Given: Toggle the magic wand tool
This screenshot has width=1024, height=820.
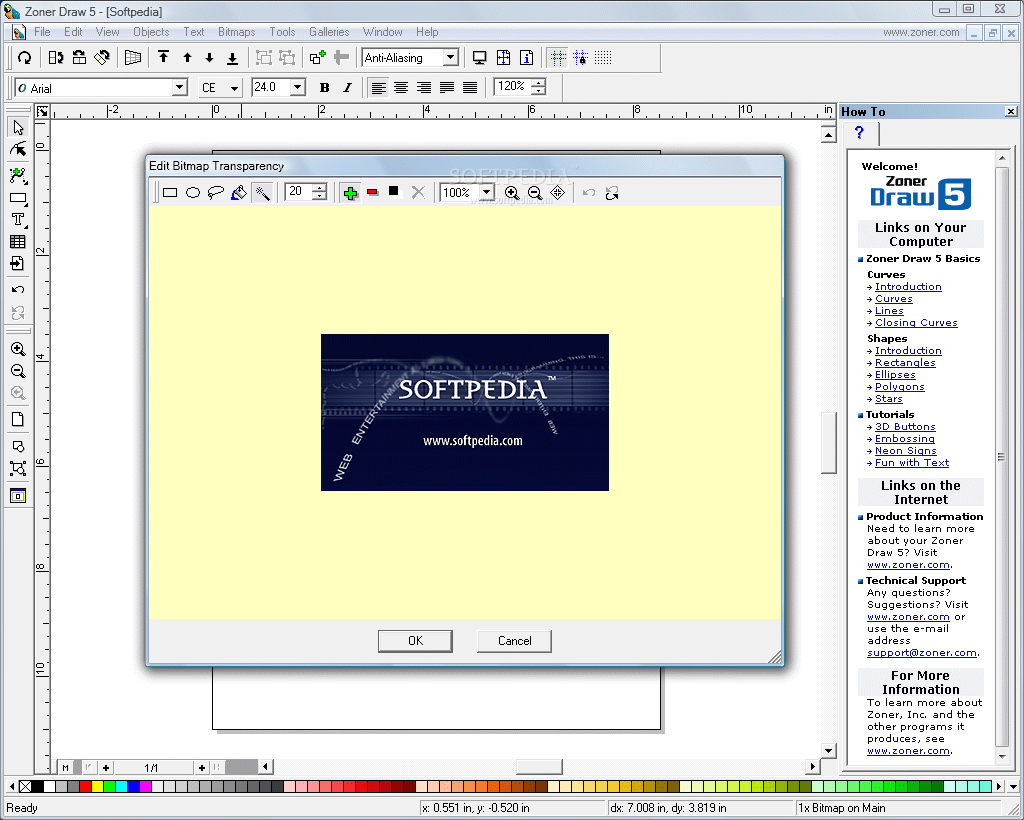Looking at the screenshot, I should pyautogui.click(x=262, y=193).
